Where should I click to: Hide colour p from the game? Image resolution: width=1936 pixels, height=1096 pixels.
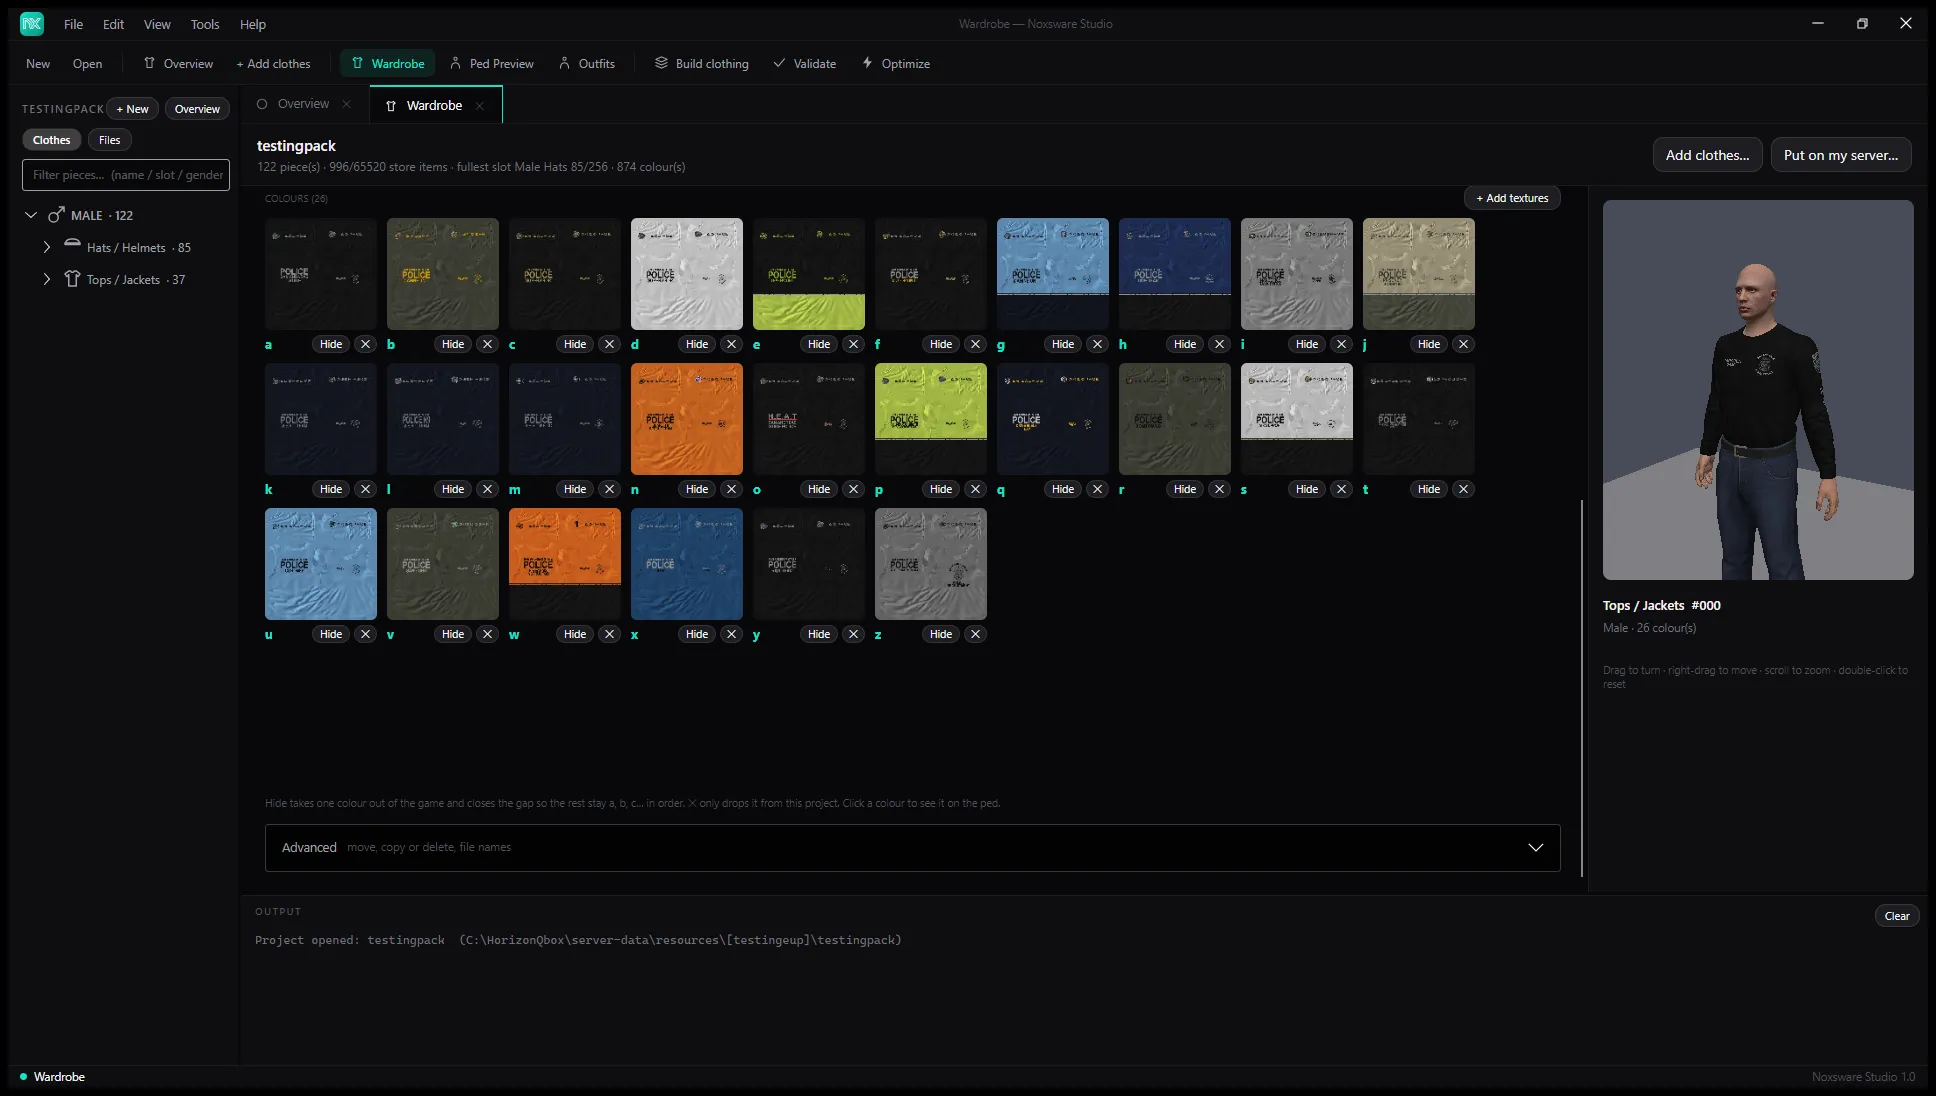pos(941,489)
